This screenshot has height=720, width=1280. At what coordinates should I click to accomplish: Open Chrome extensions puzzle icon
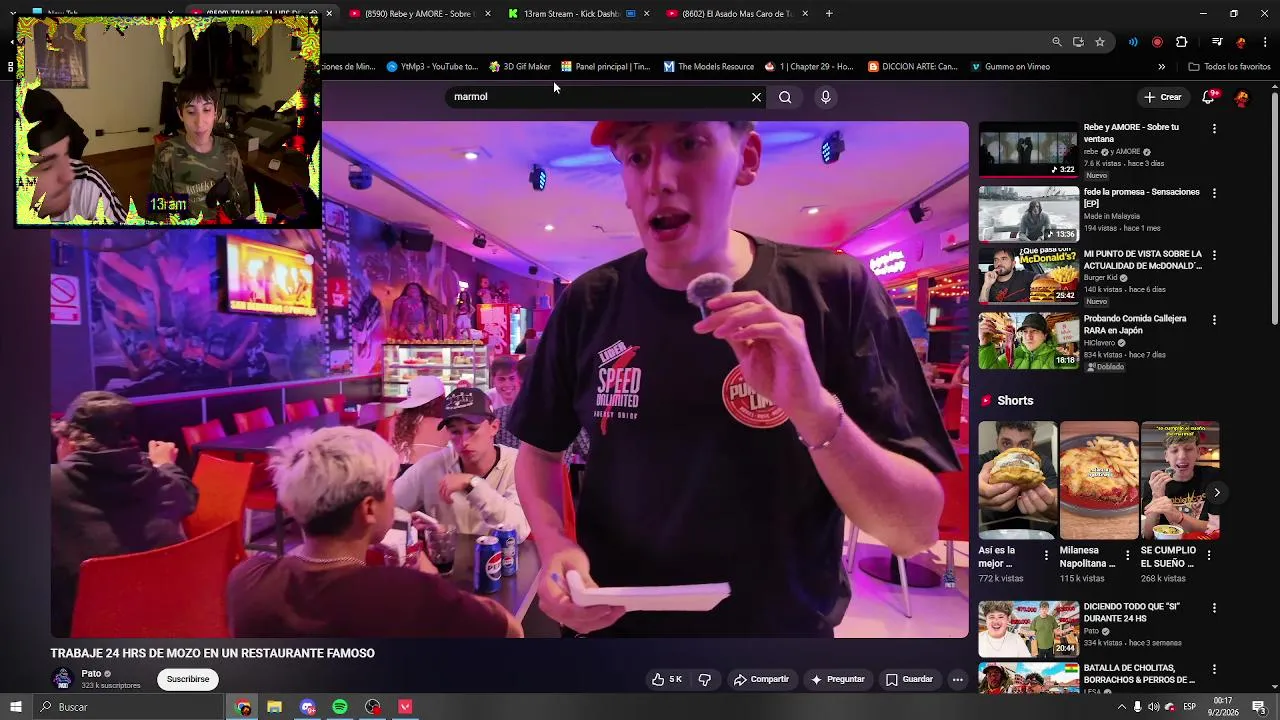coord(1182,42)
